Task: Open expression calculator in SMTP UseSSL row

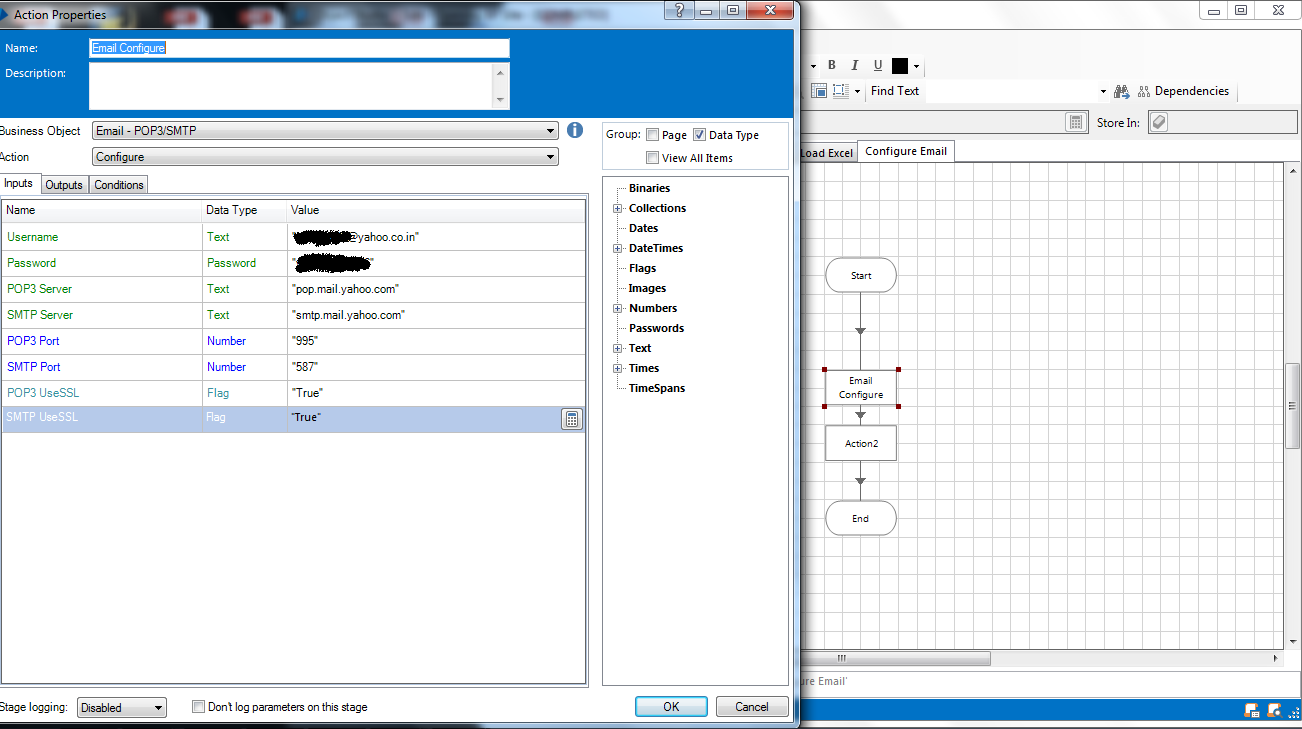Action: tap(572, 419)
